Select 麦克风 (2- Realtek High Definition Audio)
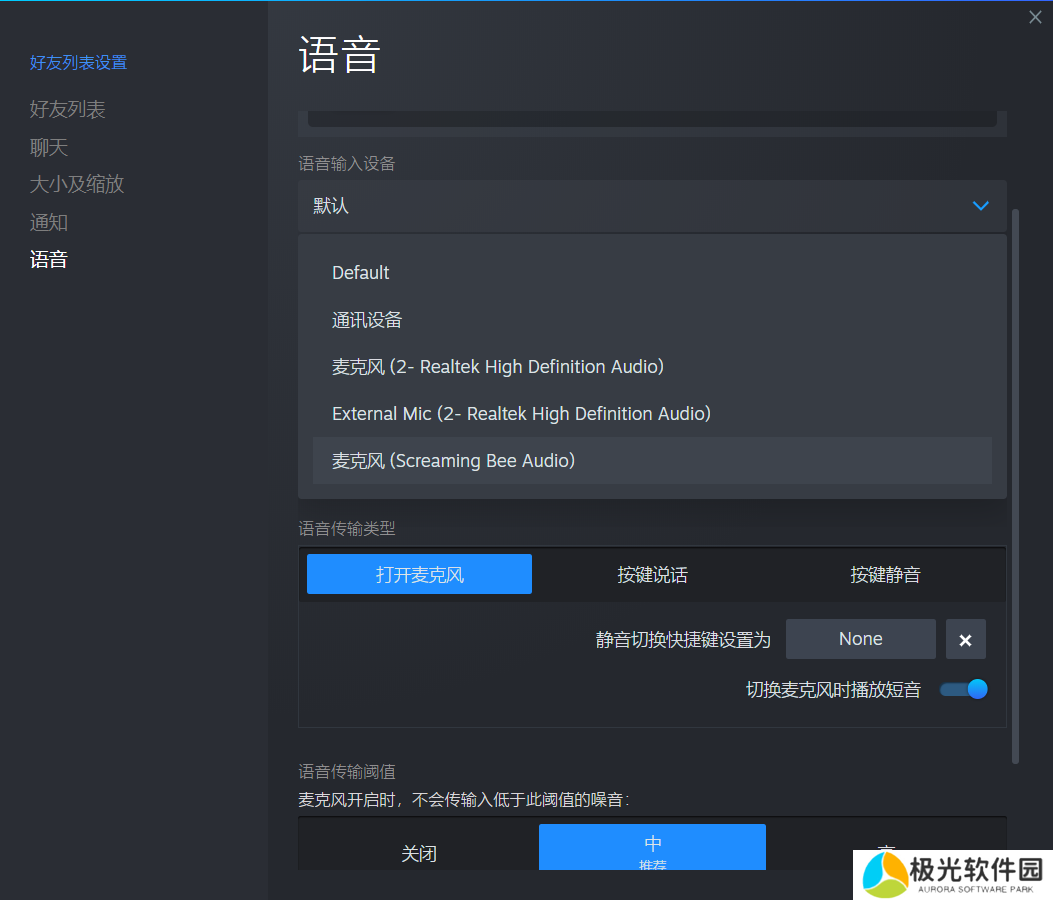The image size is (1053, 900). pyautogui.click(x=652, y=367)
